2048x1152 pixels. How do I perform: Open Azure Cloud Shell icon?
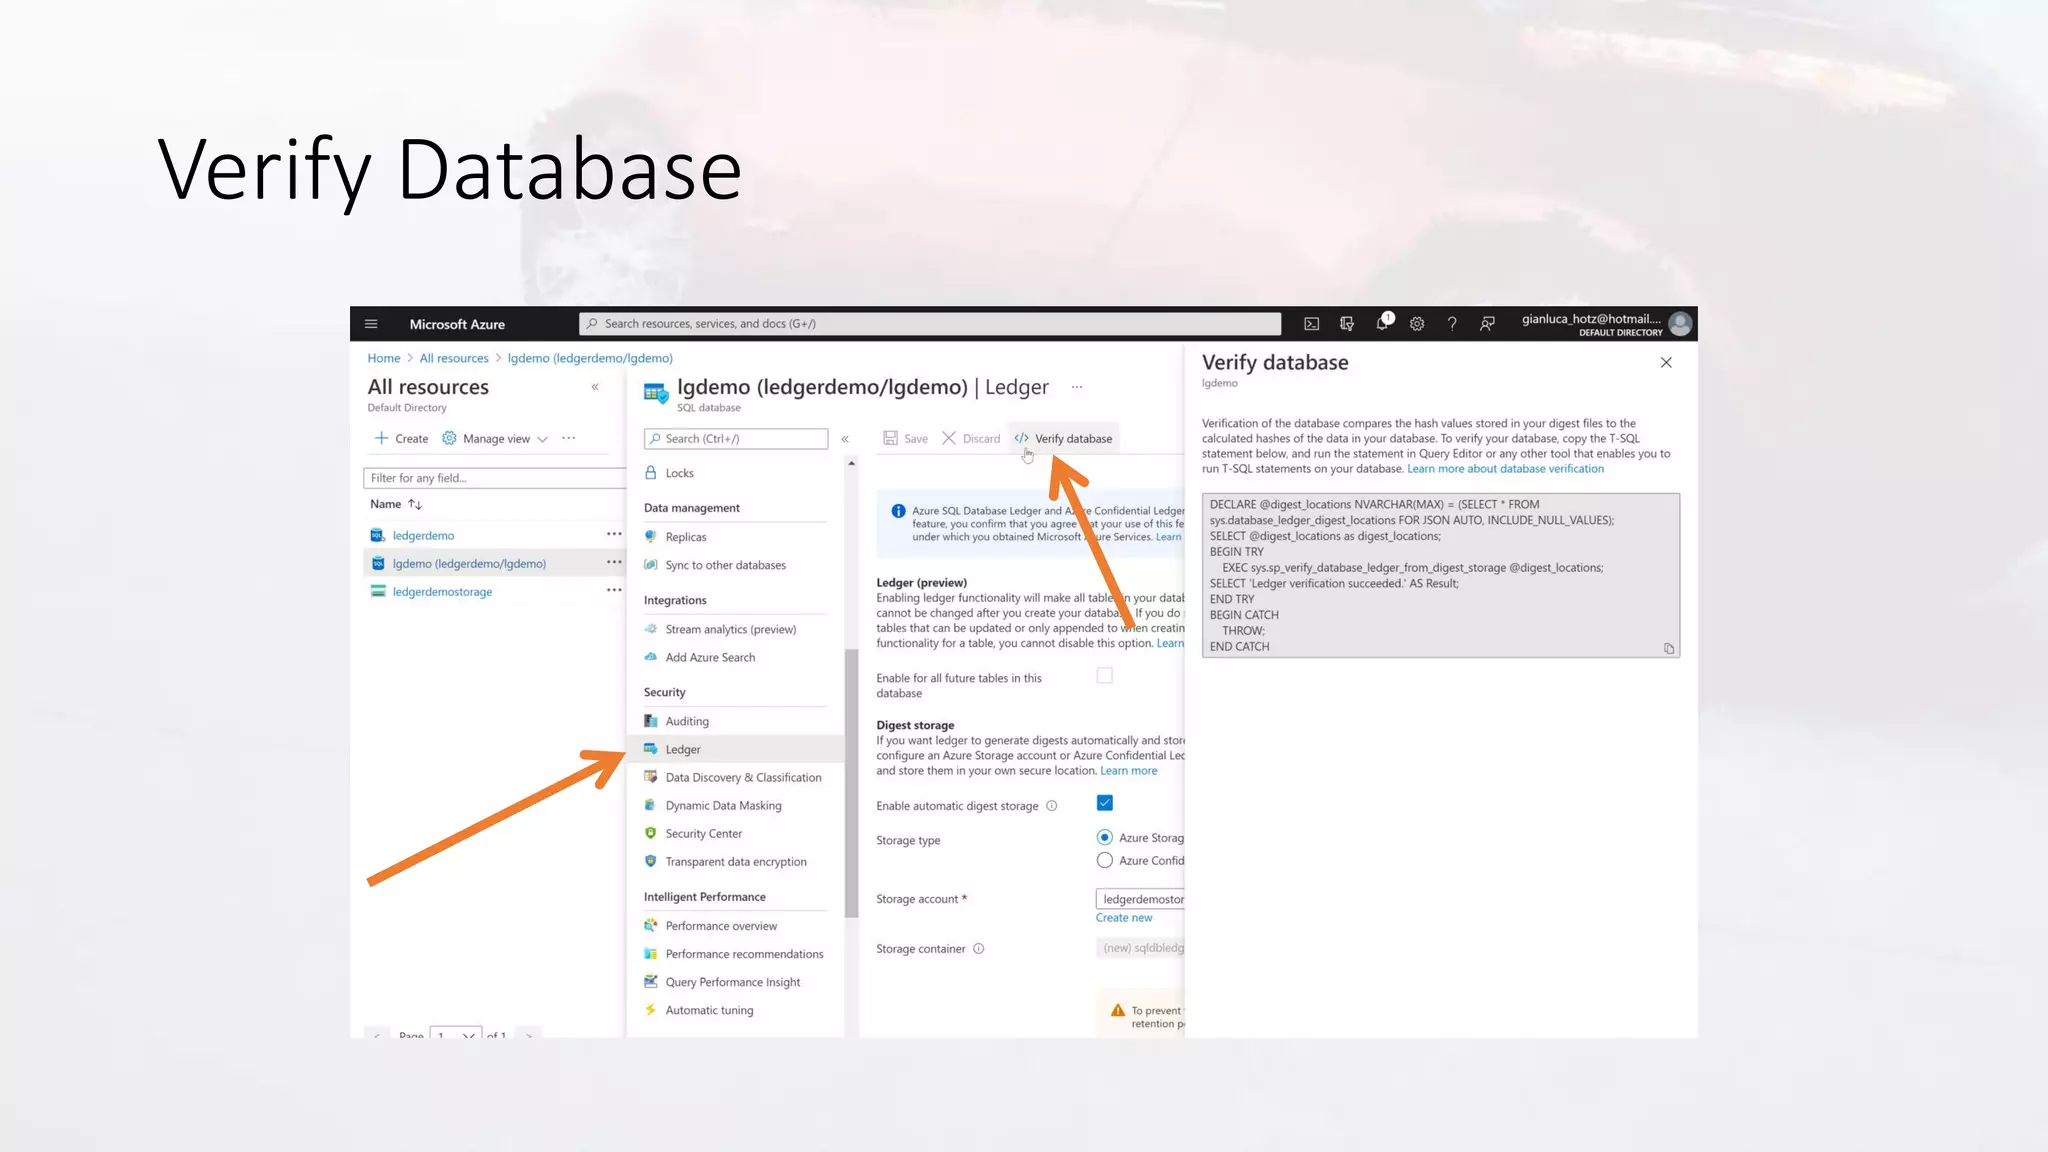pos(1311,324)
